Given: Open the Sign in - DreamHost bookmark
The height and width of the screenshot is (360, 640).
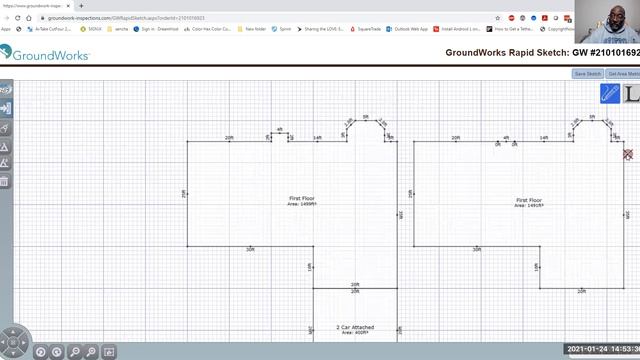Looking at the screenshot, I should point(156,29).
